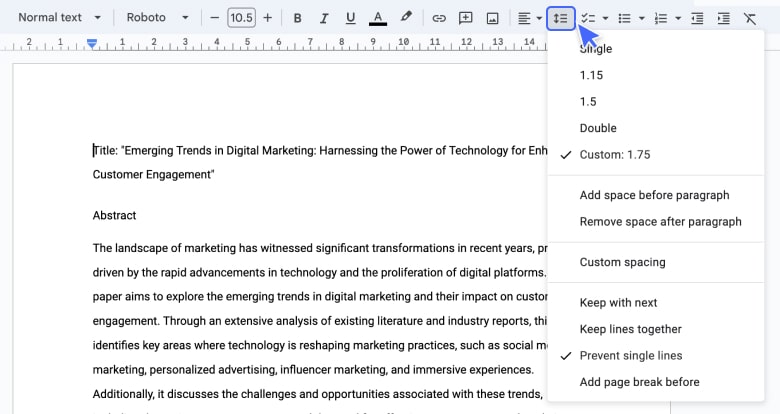Toggle italic formatting
This screenshot has height=414, width=780.
[324, 18]
